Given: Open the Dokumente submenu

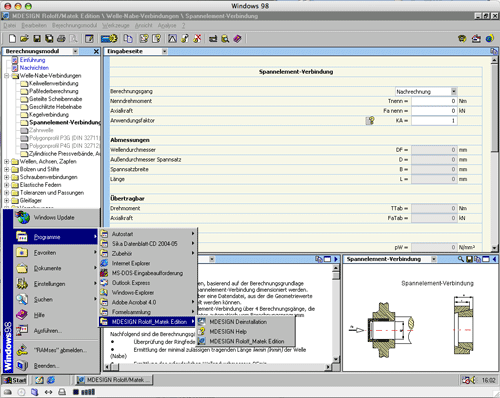Looking at the screenshot, I should tap(57, 268).
